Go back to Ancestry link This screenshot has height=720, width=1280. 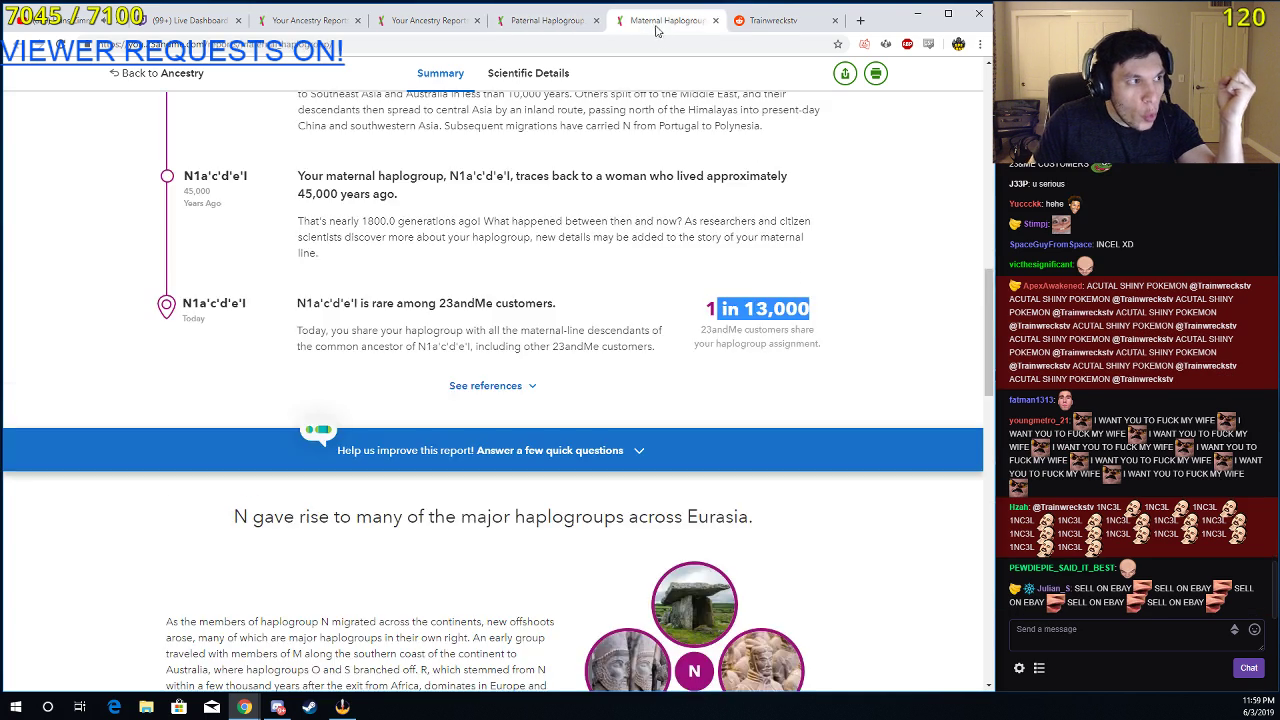[157, 73]
